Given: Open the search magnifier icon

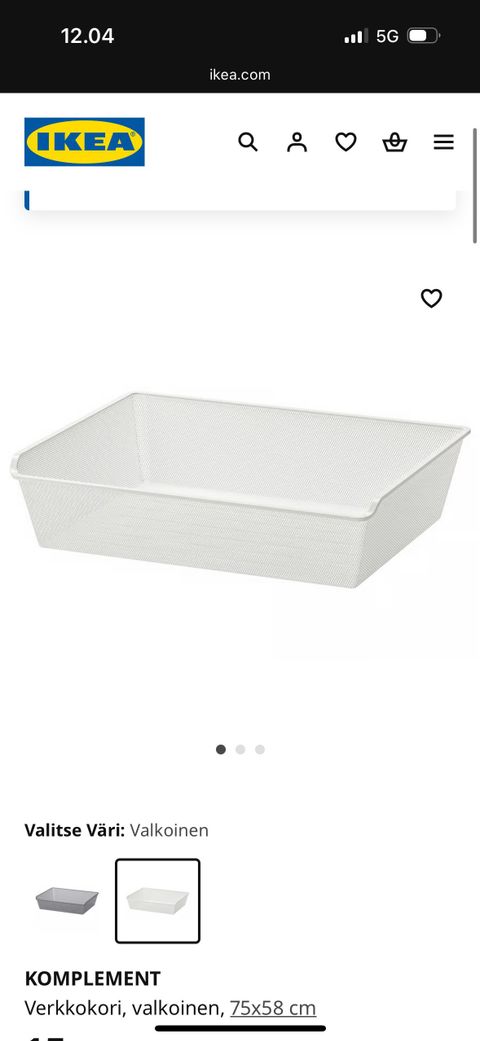Looking at the screenshot, I should point(248,142).
